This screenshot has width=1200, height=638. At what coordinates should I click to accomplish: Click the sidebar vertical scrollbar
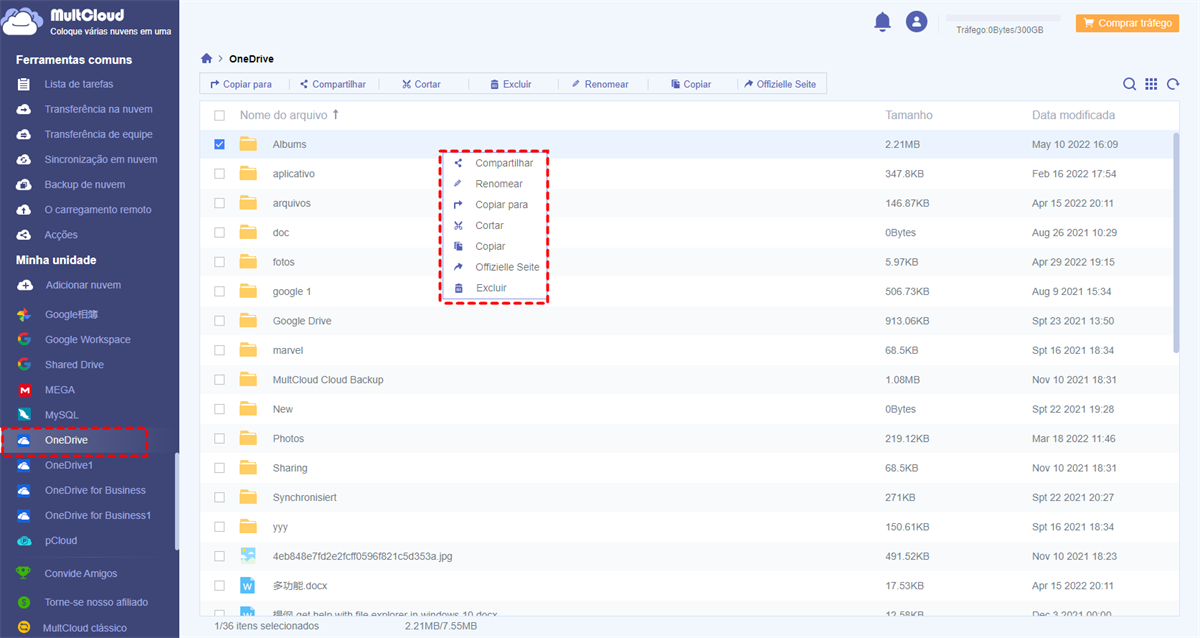(176, 502)
